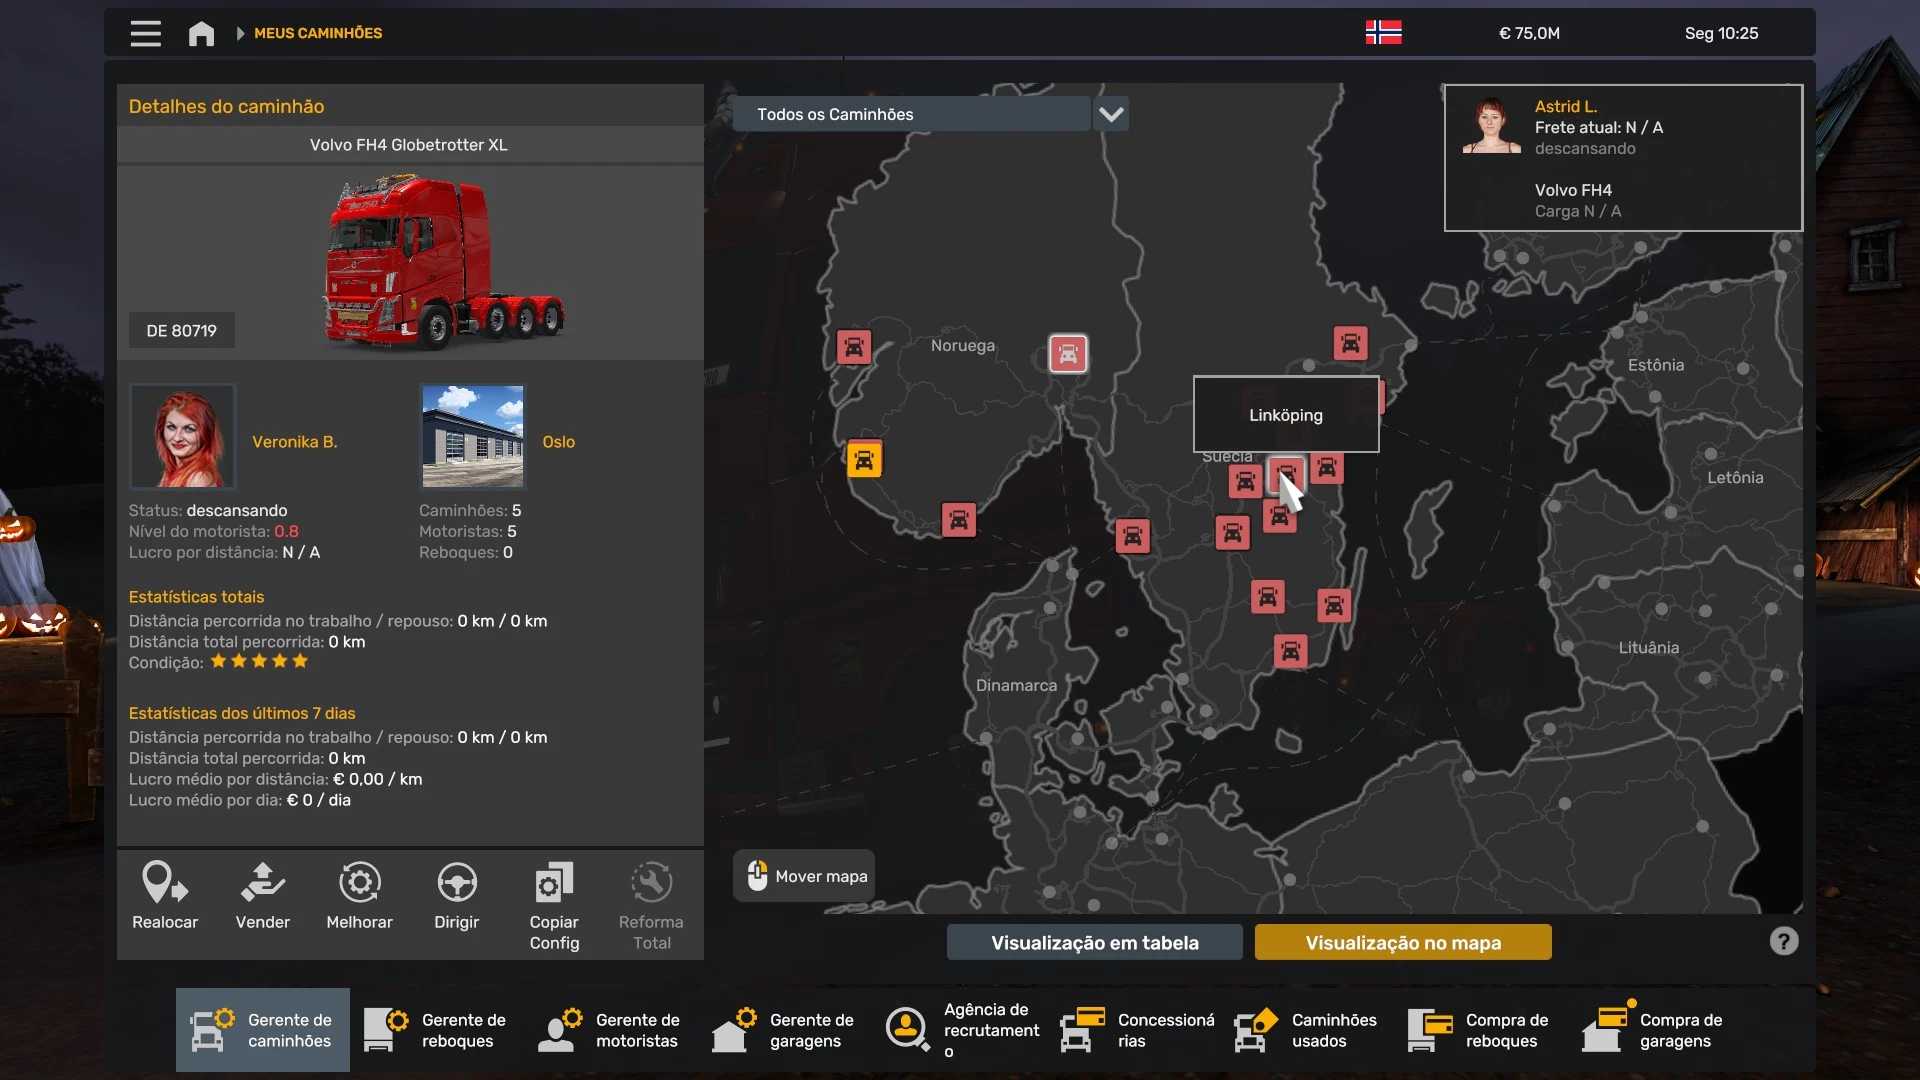Switch to Visualização em tabela

coord(1094,942)
